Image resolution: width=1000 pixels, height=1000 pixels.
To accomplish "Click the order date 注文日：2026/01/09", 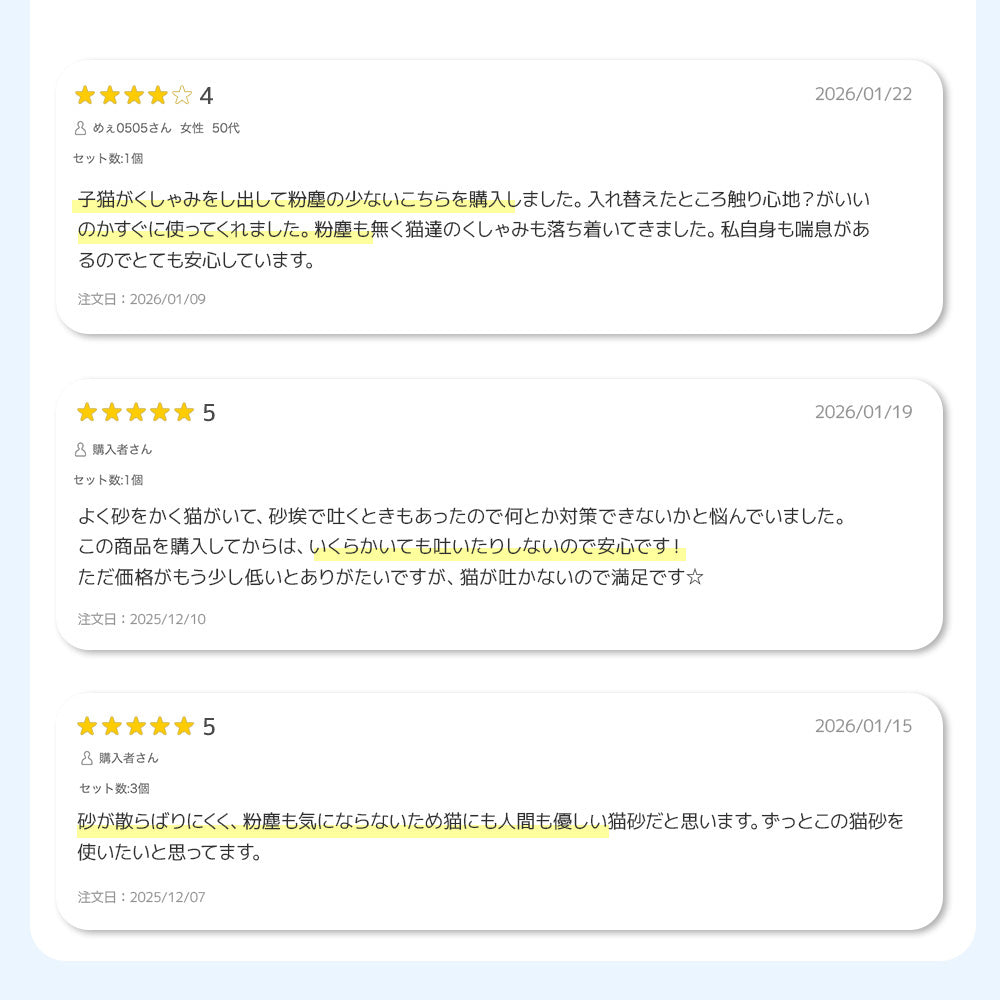I will [x=142, y=299].
